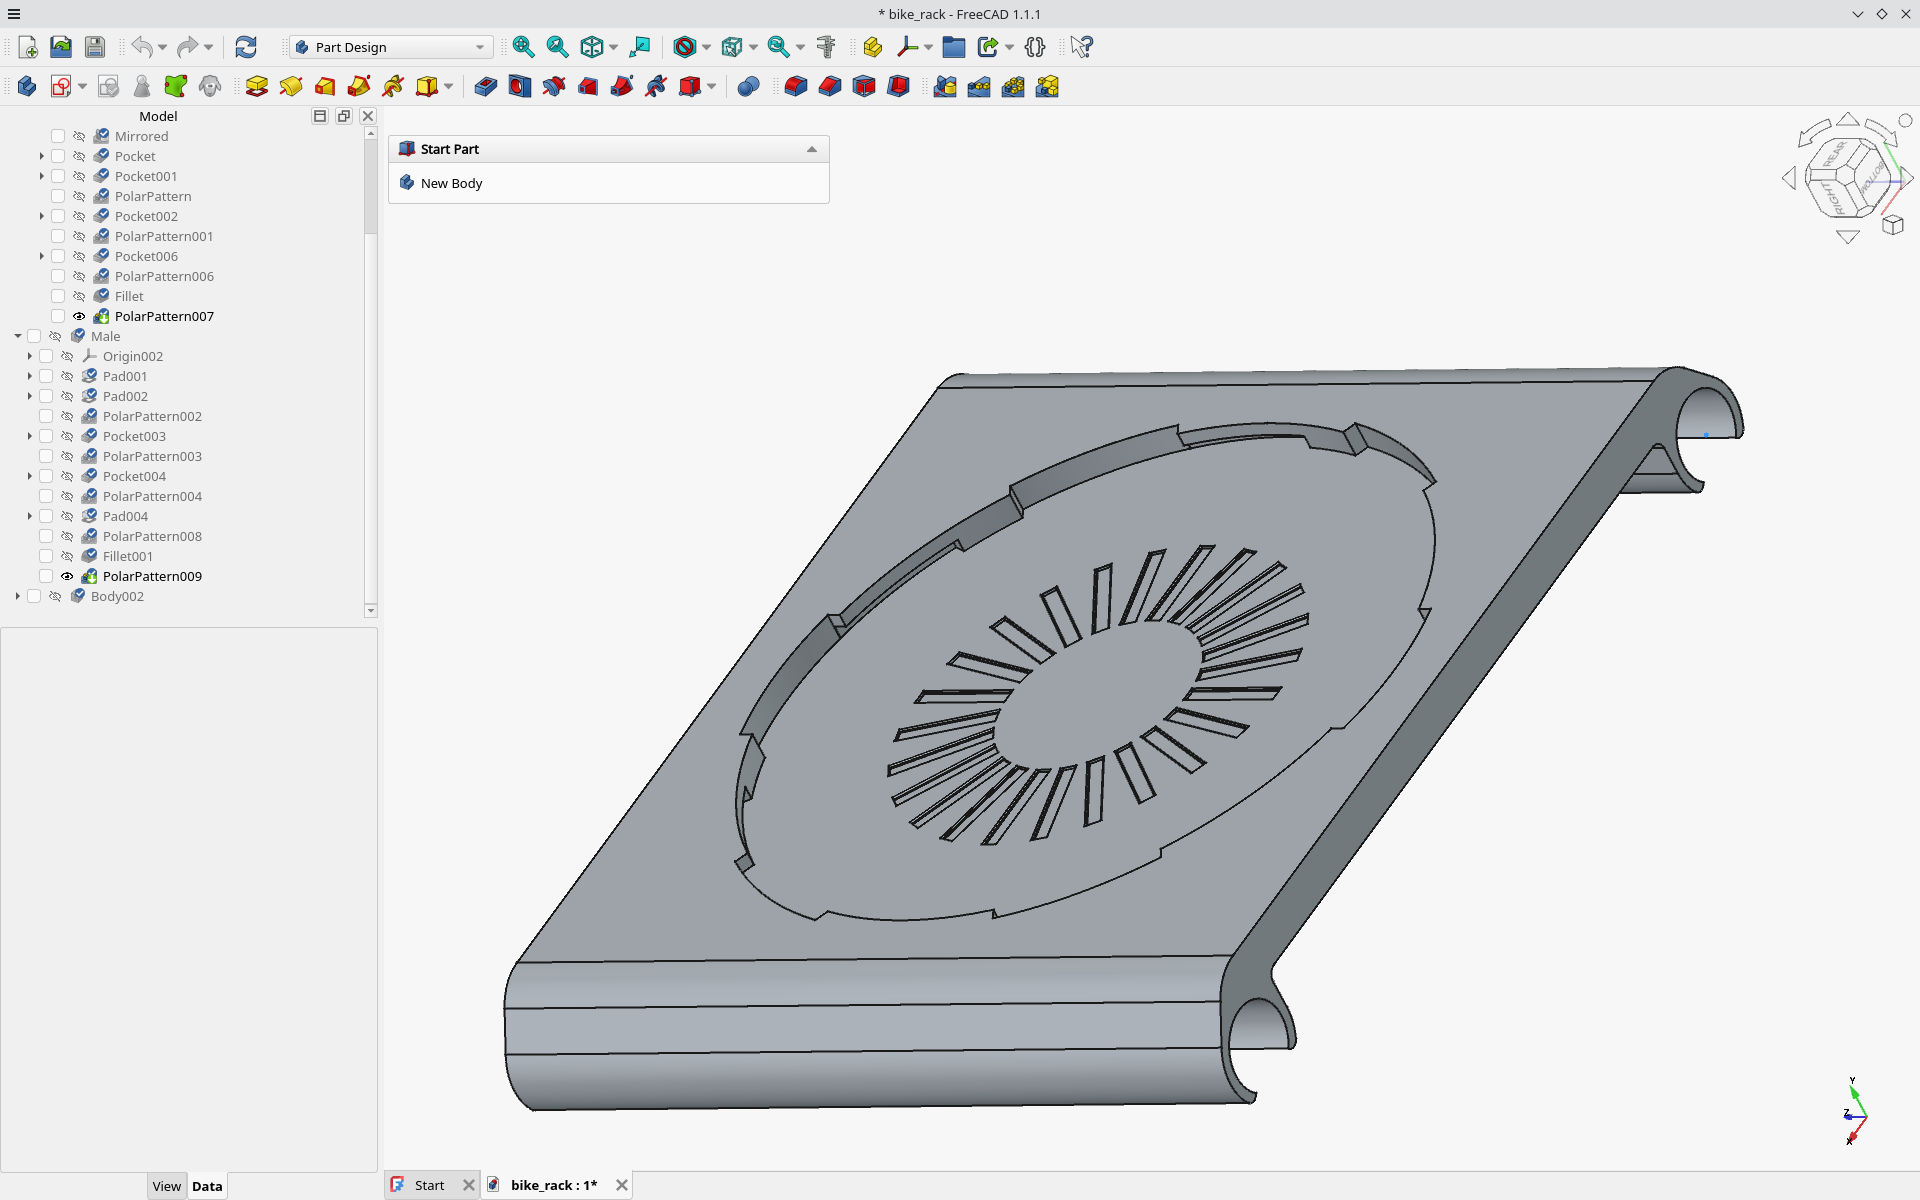The width and height of the screenshot is (1920, 1200).
Task: Create a MultiTransform feature
Action: [x=1047, y=87]
